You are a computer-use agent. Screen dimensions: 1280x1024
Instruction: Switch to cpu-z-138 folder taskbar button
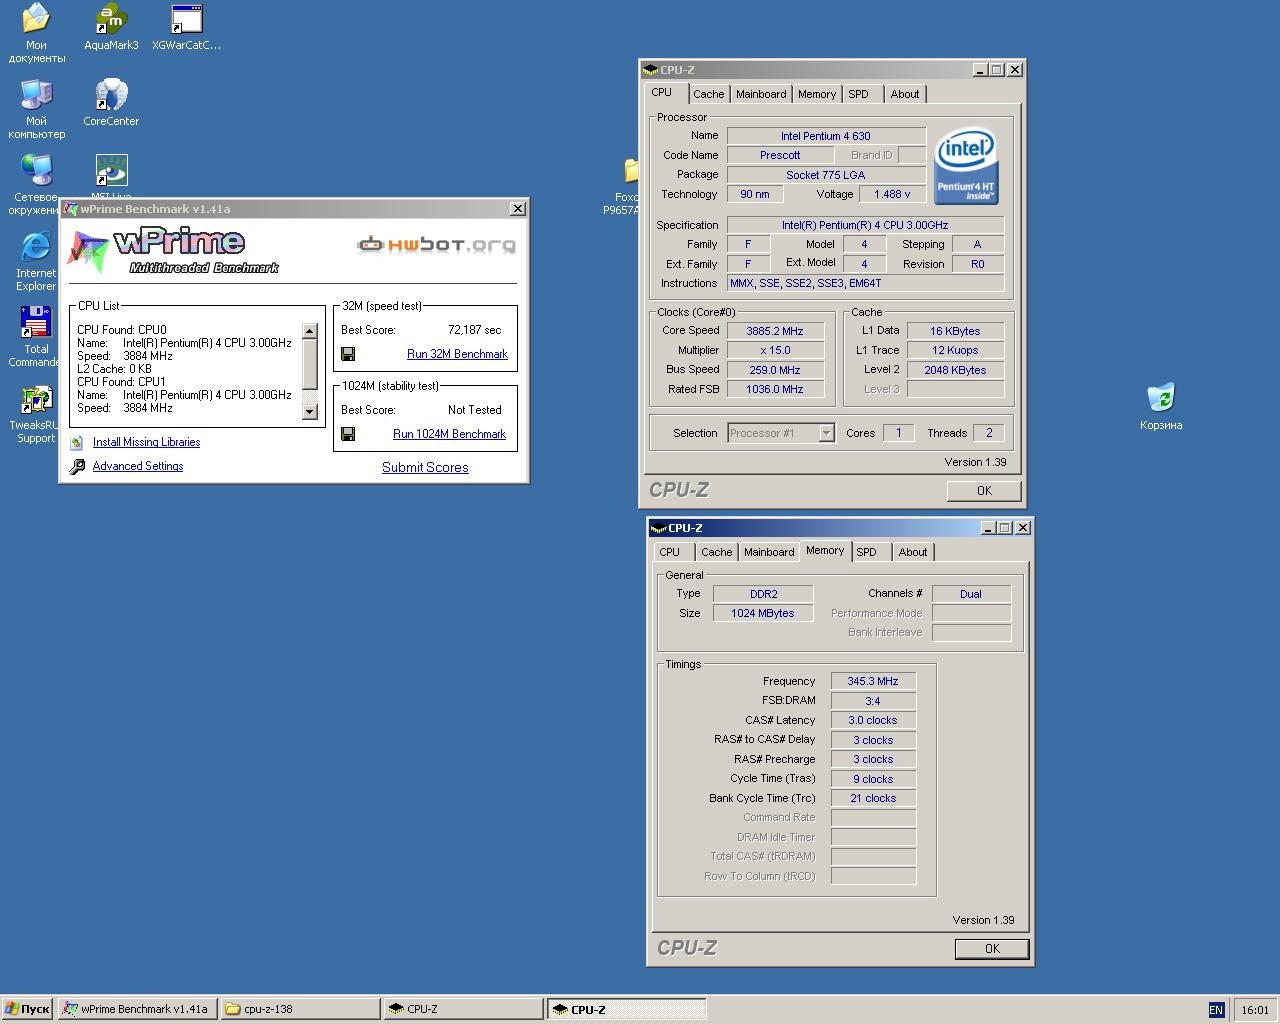point(300,1009)
